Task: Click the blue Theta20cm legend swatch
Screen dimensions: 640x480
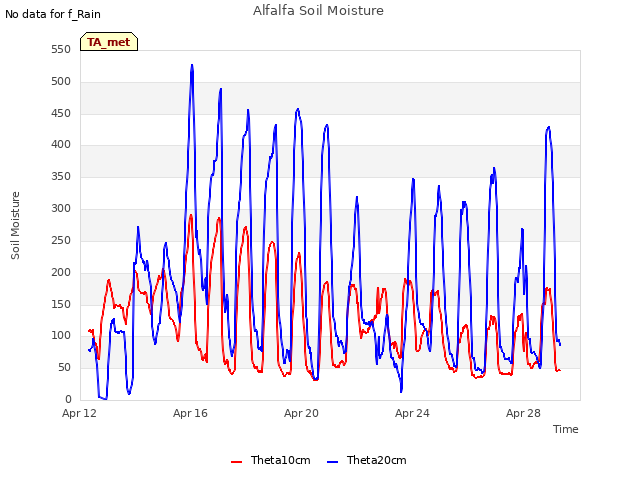Action: [x=332, y=462]
